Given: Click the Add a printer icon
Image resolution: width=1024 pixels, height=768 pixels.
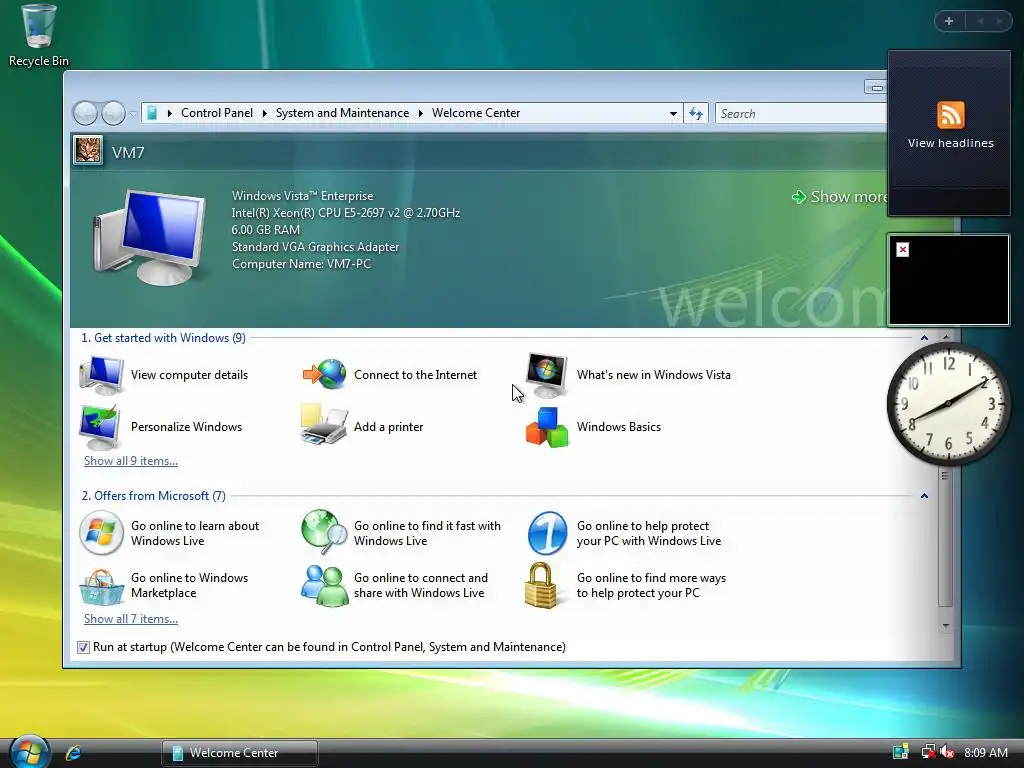Looking at the screenshot, I should (324, 425).
